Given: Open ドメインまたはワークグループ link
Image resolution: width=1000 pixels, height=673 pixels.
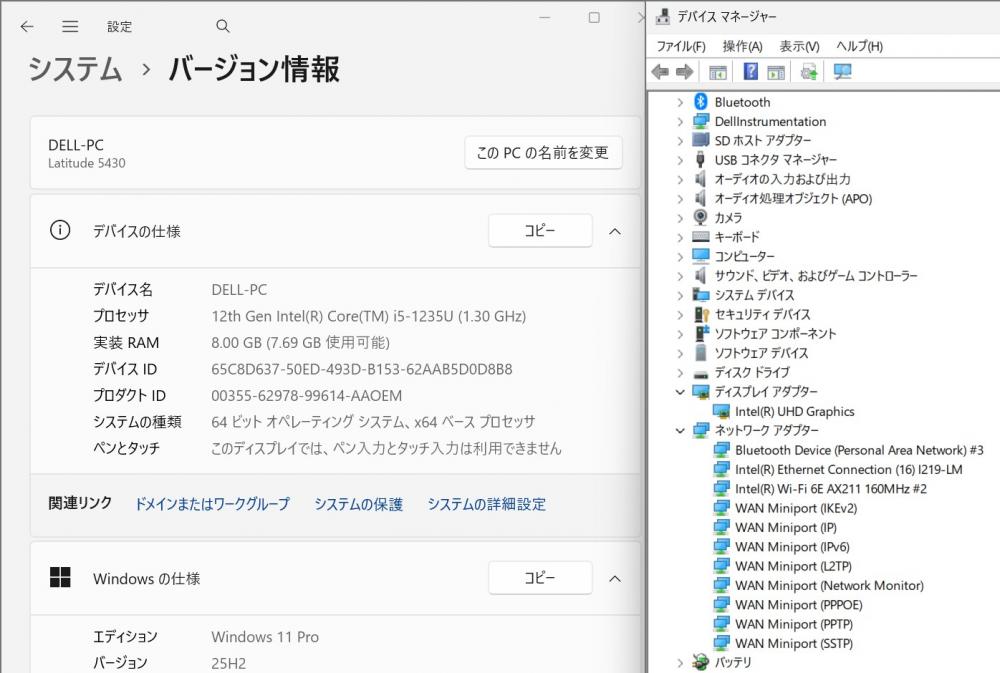Looking at the screenshot, I should pyautogui.click(x=212, y=504).
